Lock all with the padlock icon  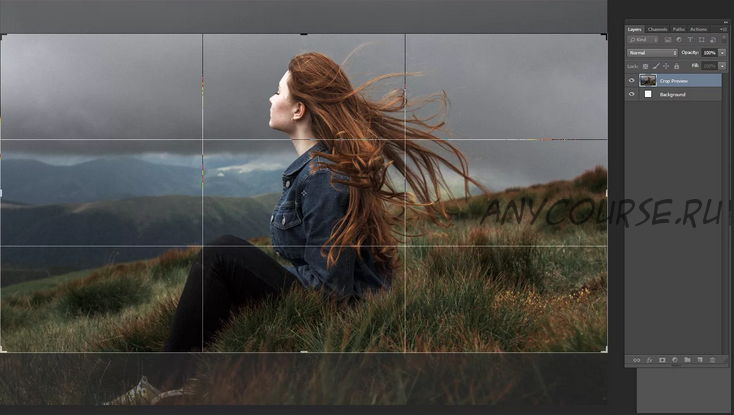coord(676,66)
